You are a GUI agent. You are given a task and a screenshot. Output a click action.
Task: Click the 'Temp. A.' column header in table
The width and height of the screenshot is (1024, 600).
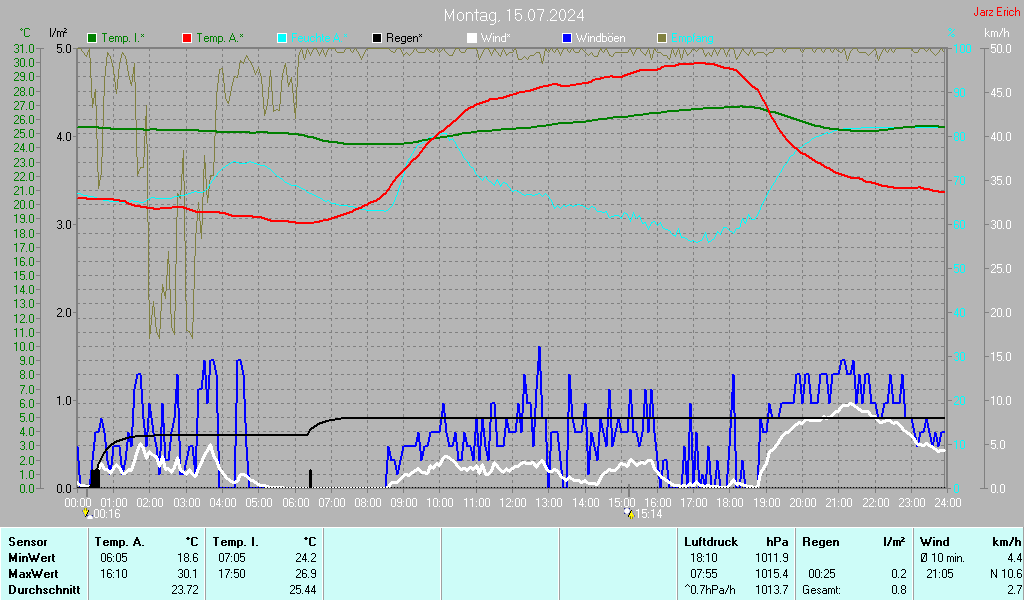click(119, 542)
